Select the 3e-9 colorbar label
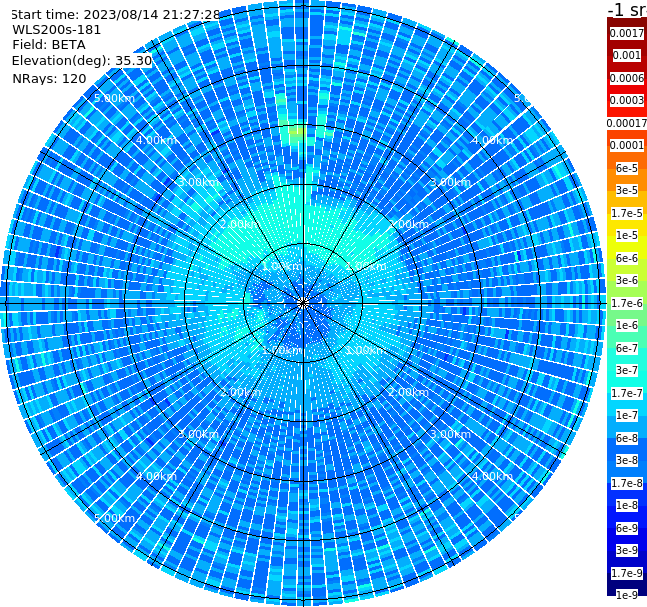The width and height of the screenshot is (647, 607). (626, 550)
